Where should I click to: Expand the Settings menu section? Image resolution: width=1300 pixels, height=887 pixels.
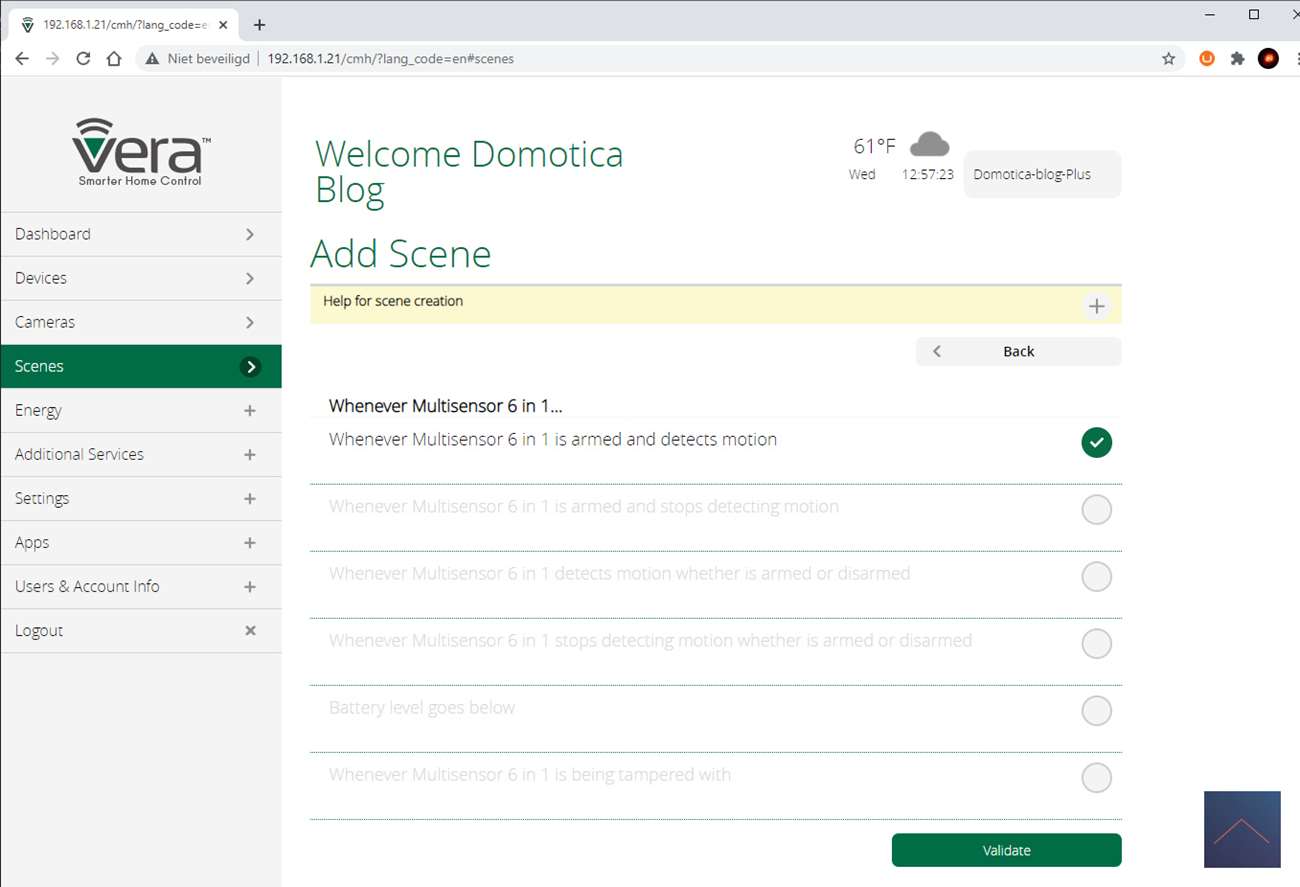click(x=250, y=499)
